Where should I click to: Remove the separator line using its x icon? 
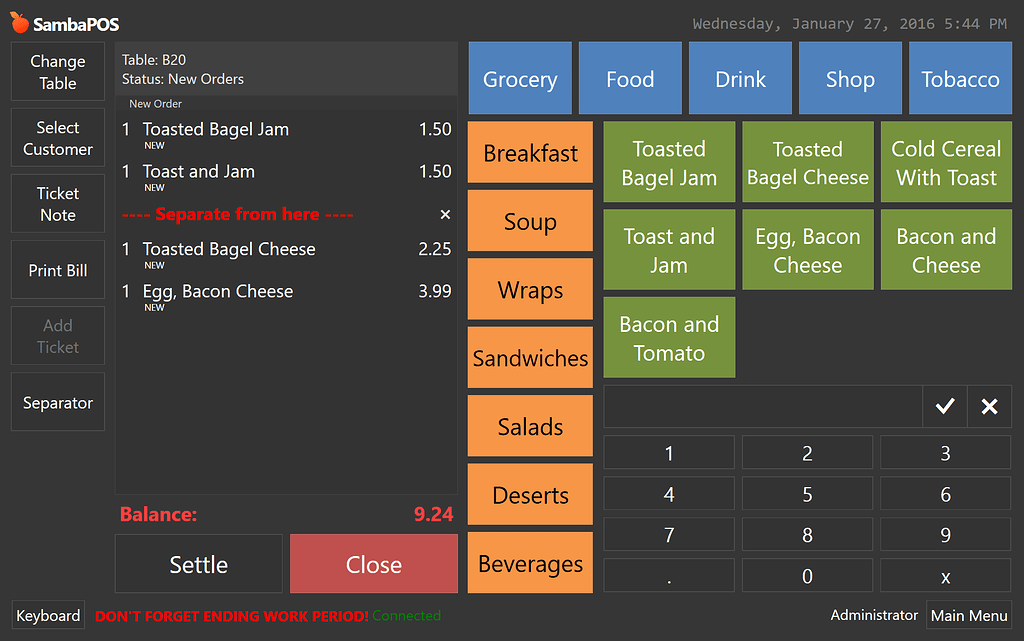click(444, 214)
